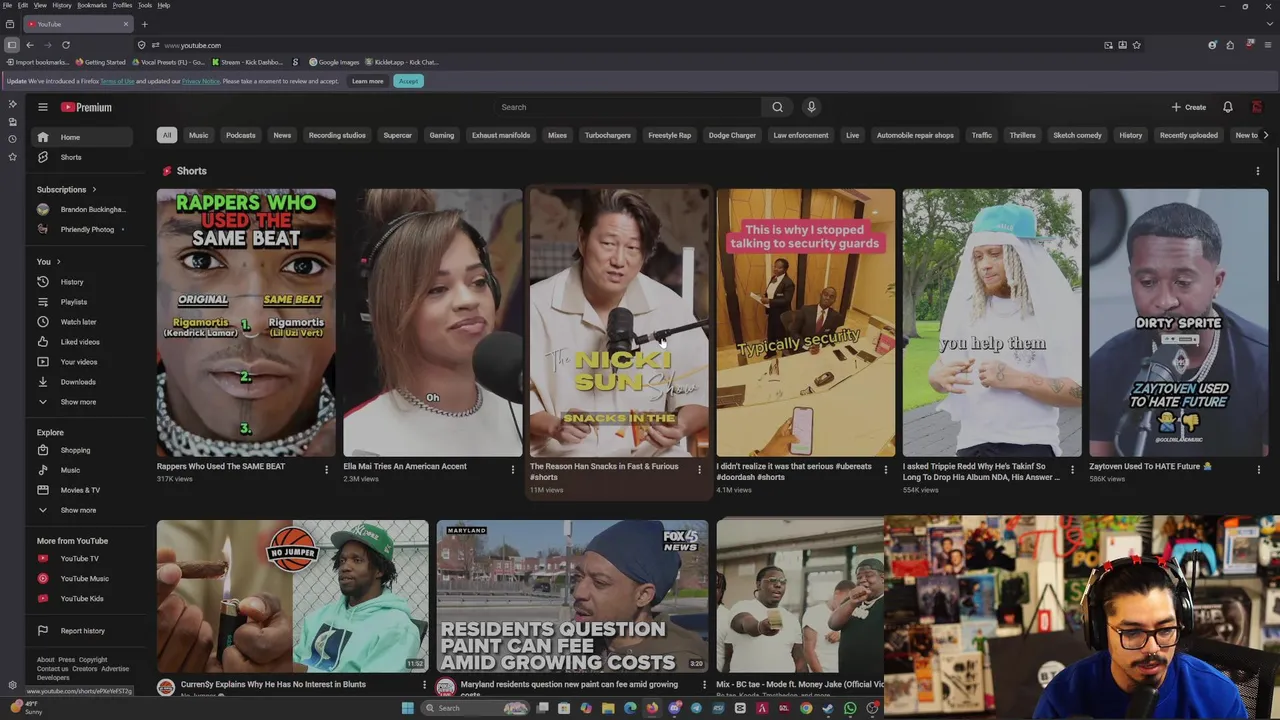Open Movies & TV under Explore
The height and width of the screenshot is (720, 1280).
pos(83,490)
